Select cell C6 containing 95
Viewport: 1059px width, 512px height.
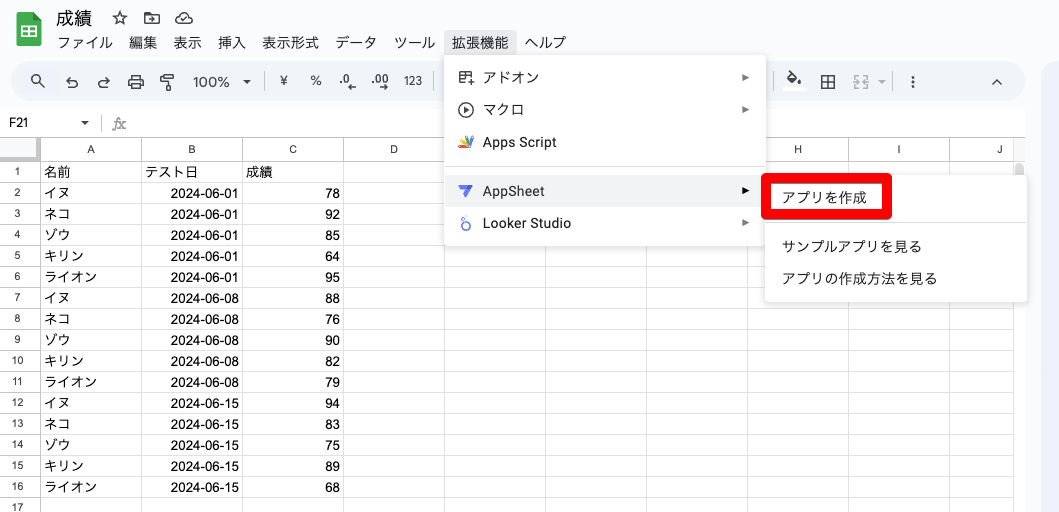[293, 277]
